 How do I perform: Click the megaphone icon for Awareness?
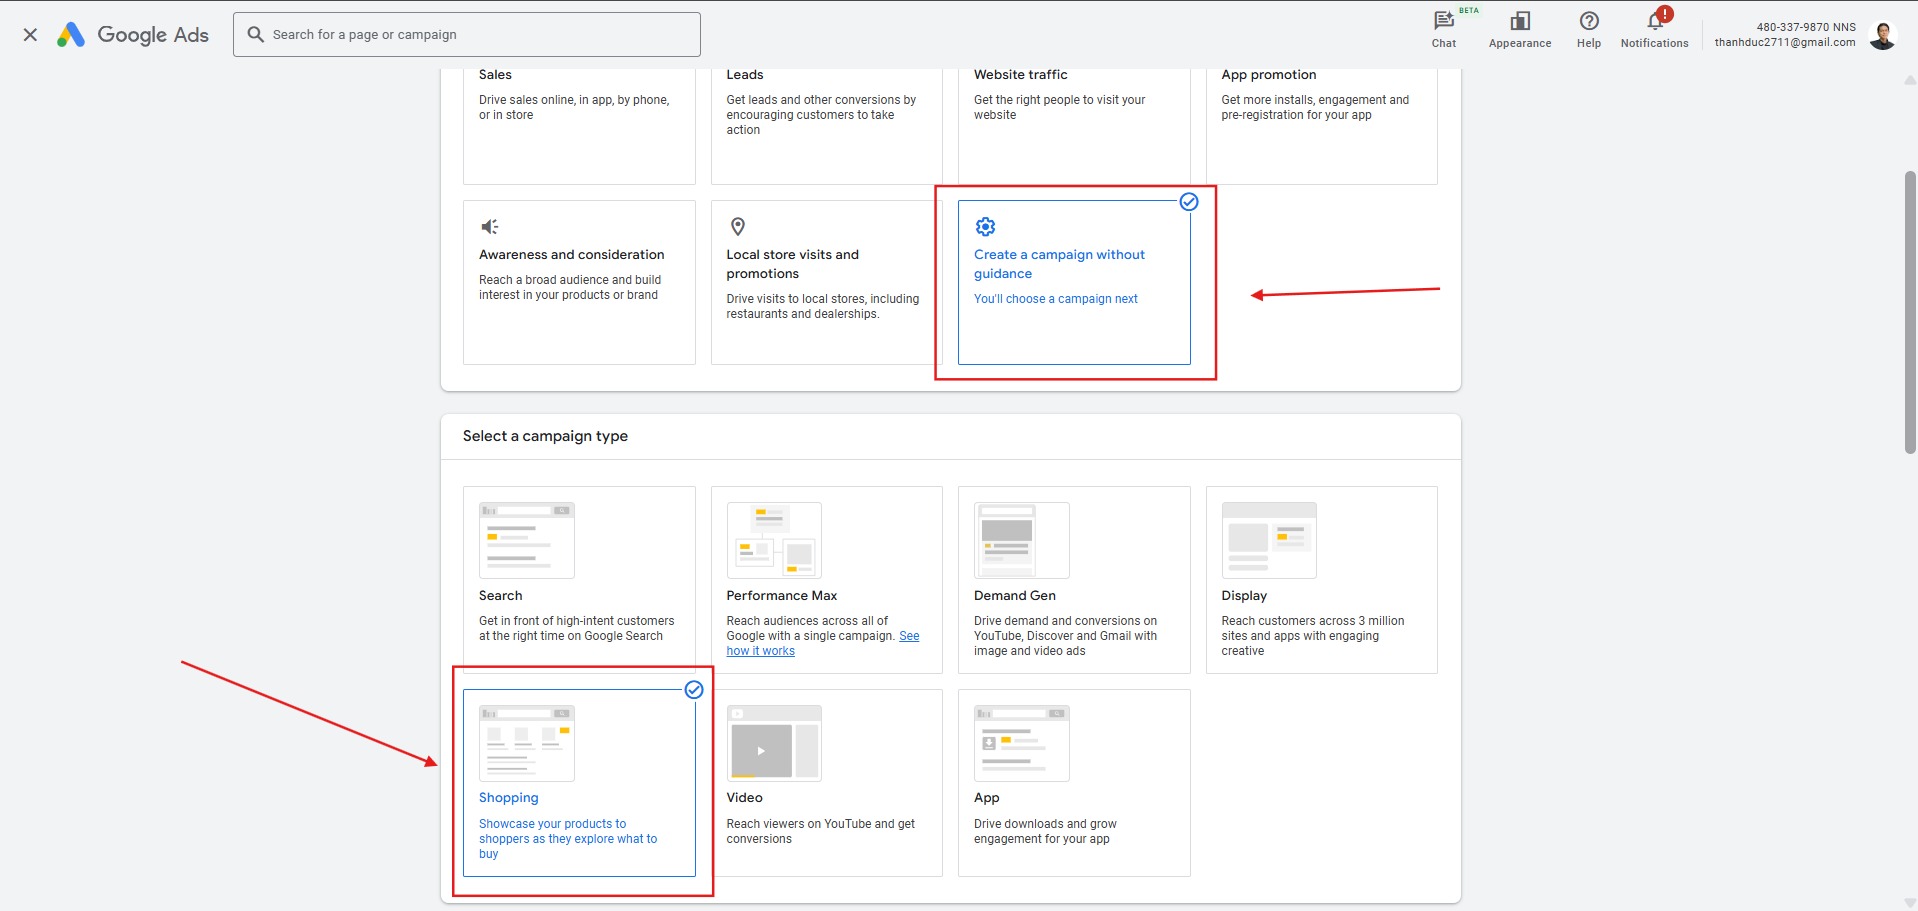click(x=490, y=227)
